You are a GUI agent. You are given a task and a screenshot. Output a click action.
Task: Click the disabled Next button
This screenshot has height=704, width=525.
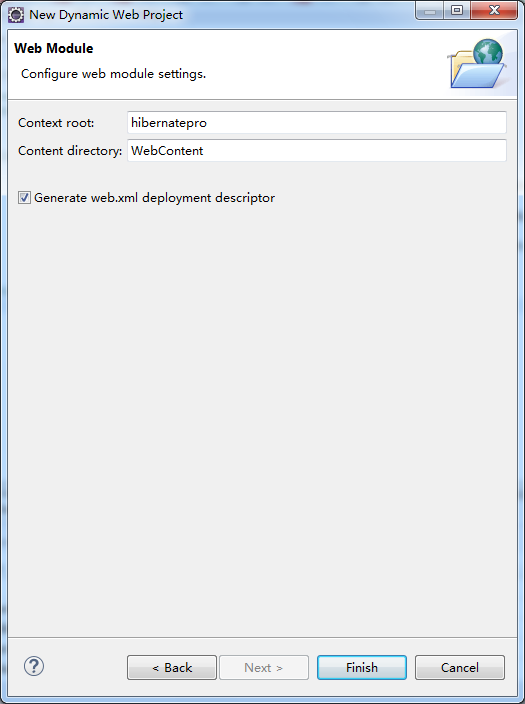(x=264, y=668)
